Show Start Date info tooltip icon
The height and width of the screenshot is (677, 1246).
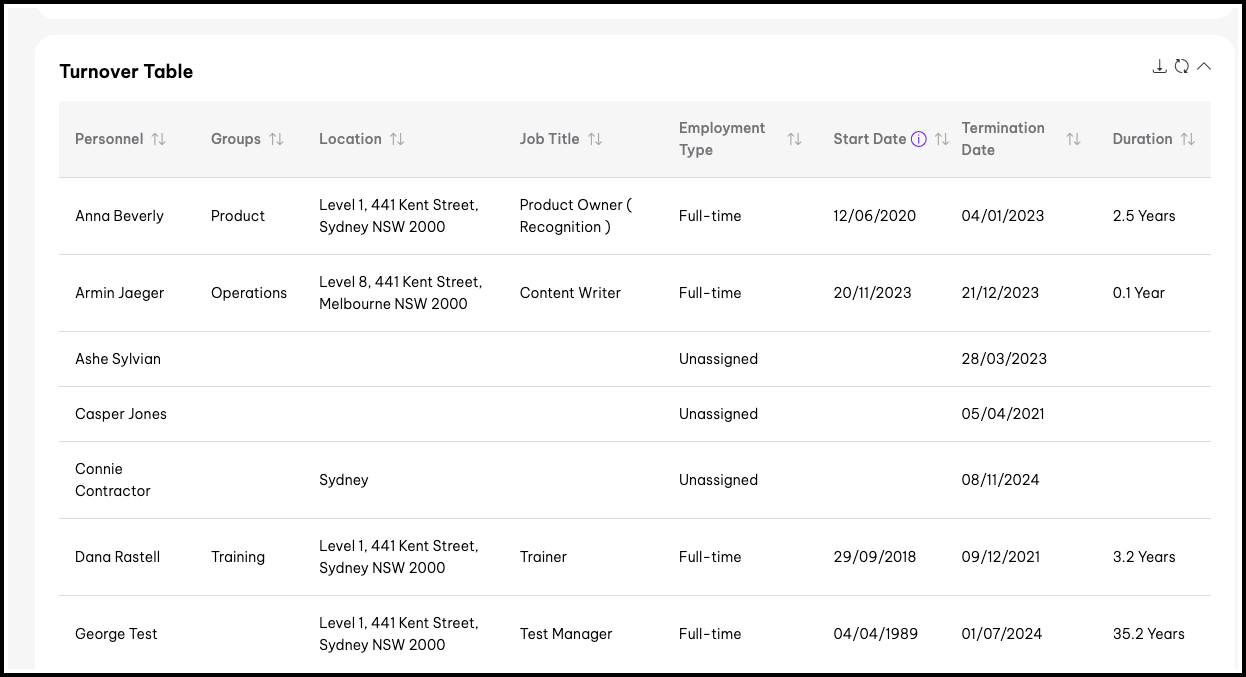[918, 139]
